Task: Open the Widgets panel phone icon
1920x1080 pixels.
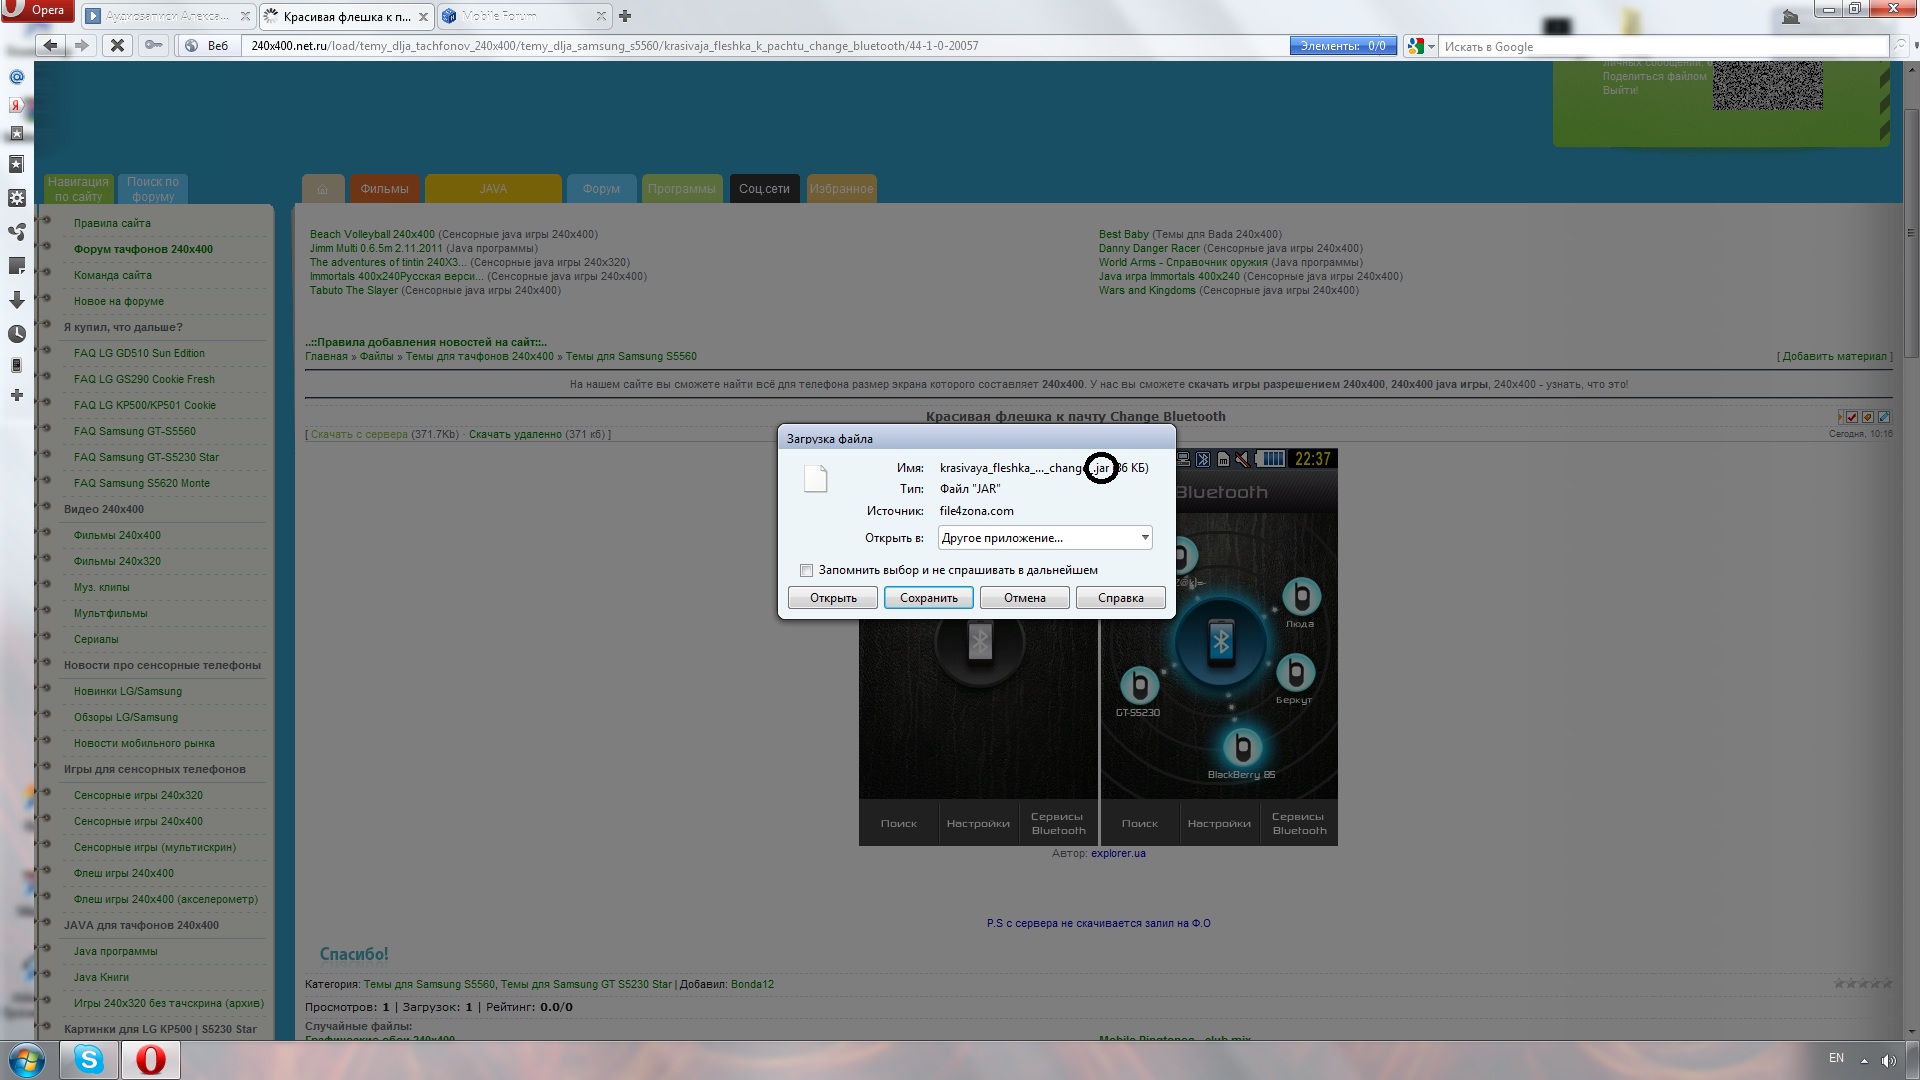Action: coord(17,365)
